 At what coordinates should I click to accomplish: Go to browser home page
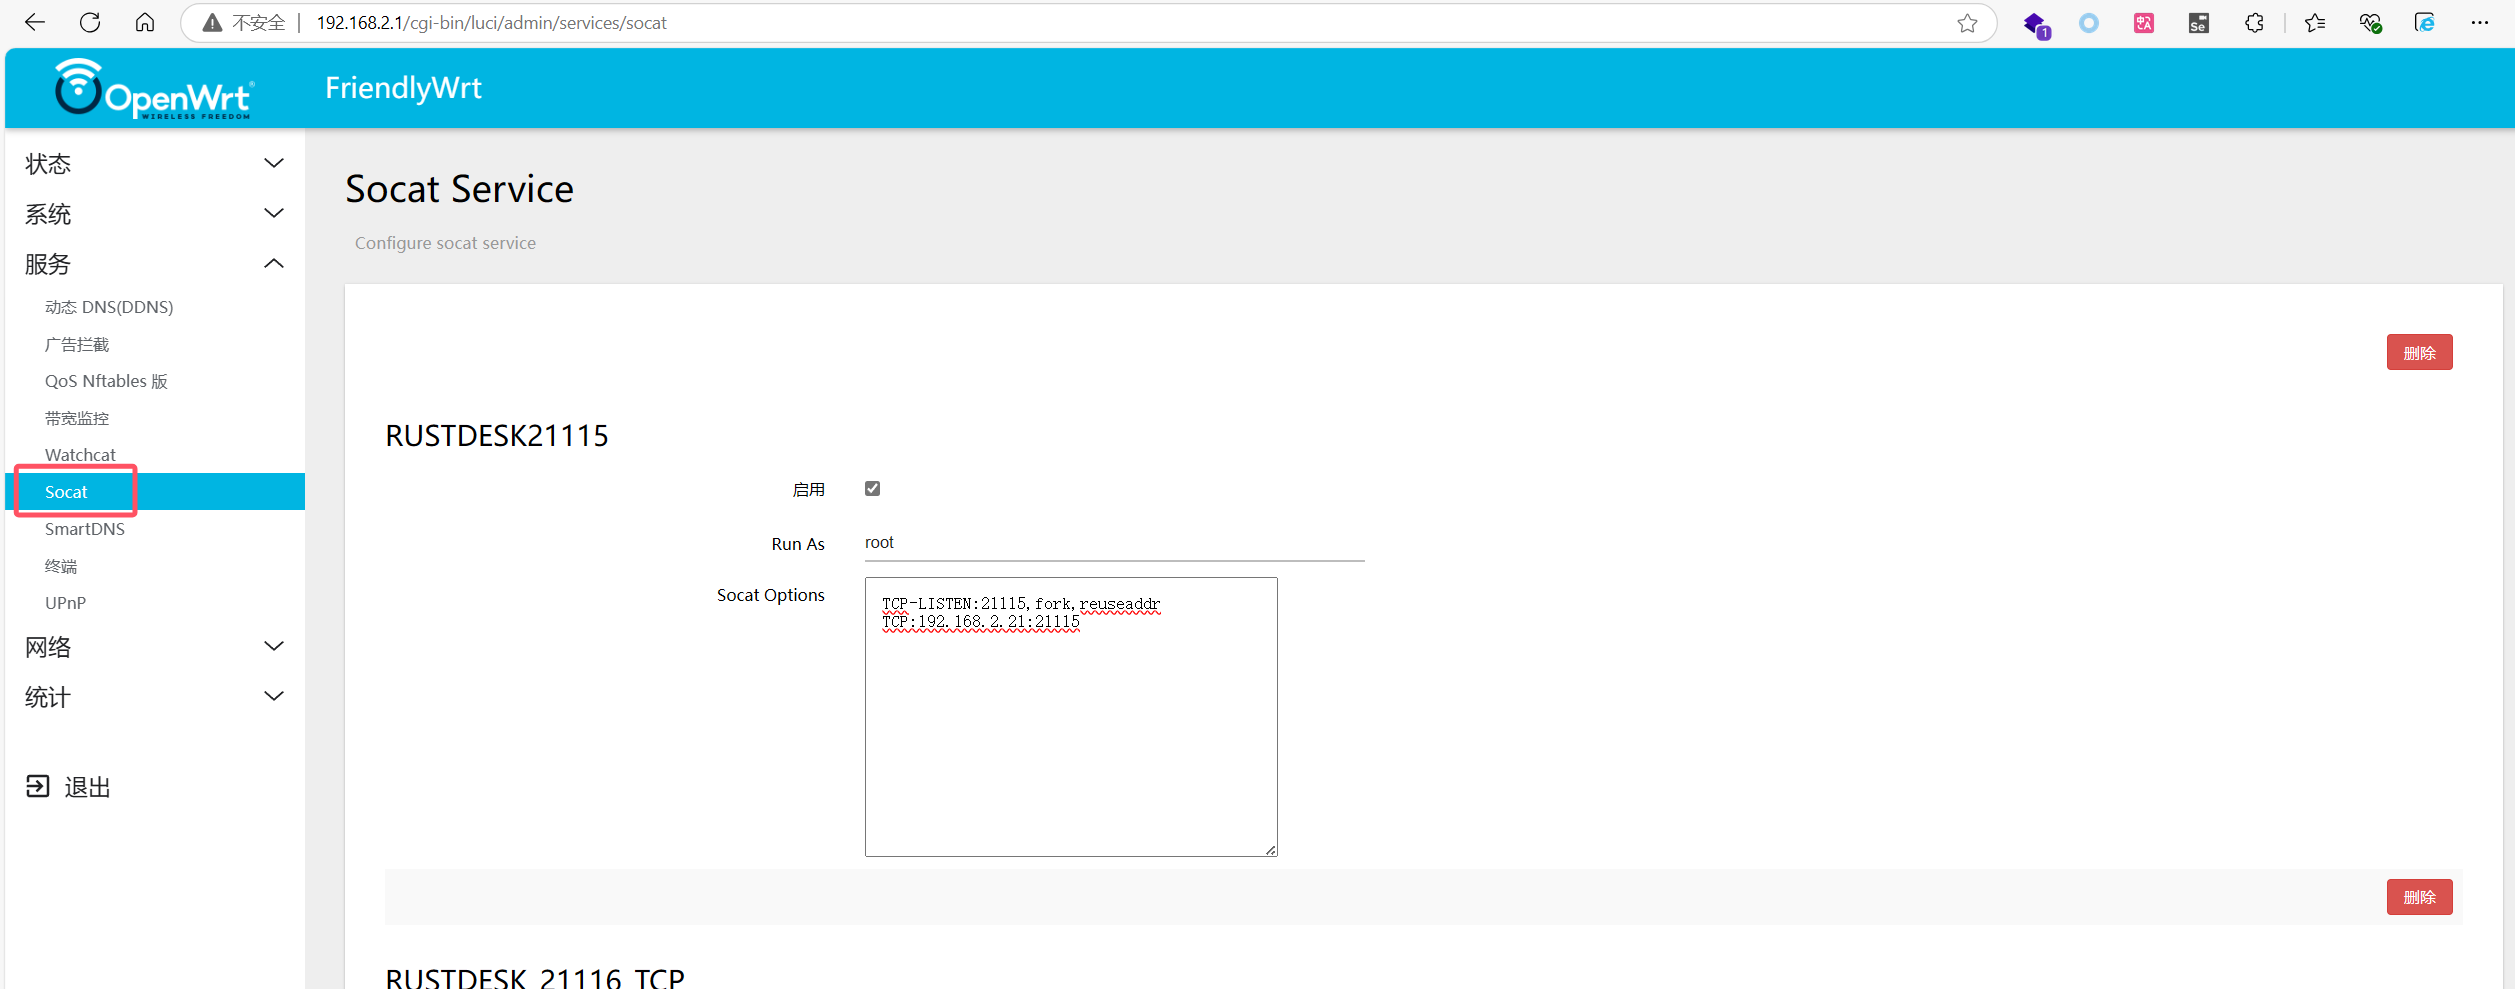144,22
